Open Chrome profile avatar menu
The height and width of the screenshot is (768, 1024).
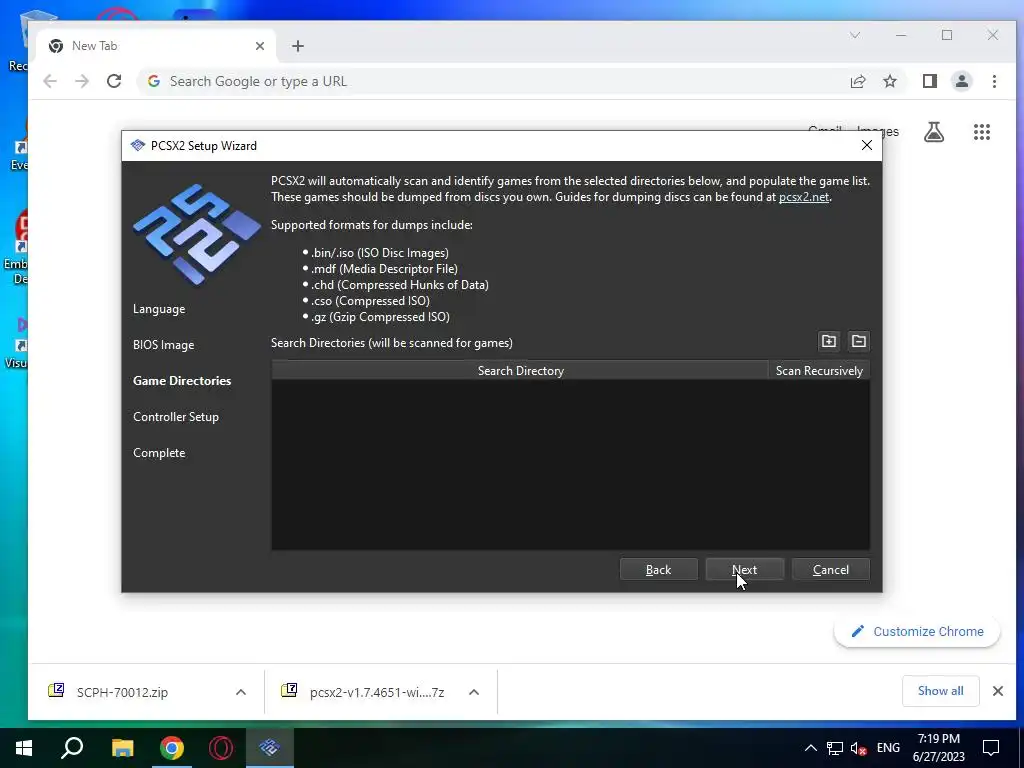961,81
